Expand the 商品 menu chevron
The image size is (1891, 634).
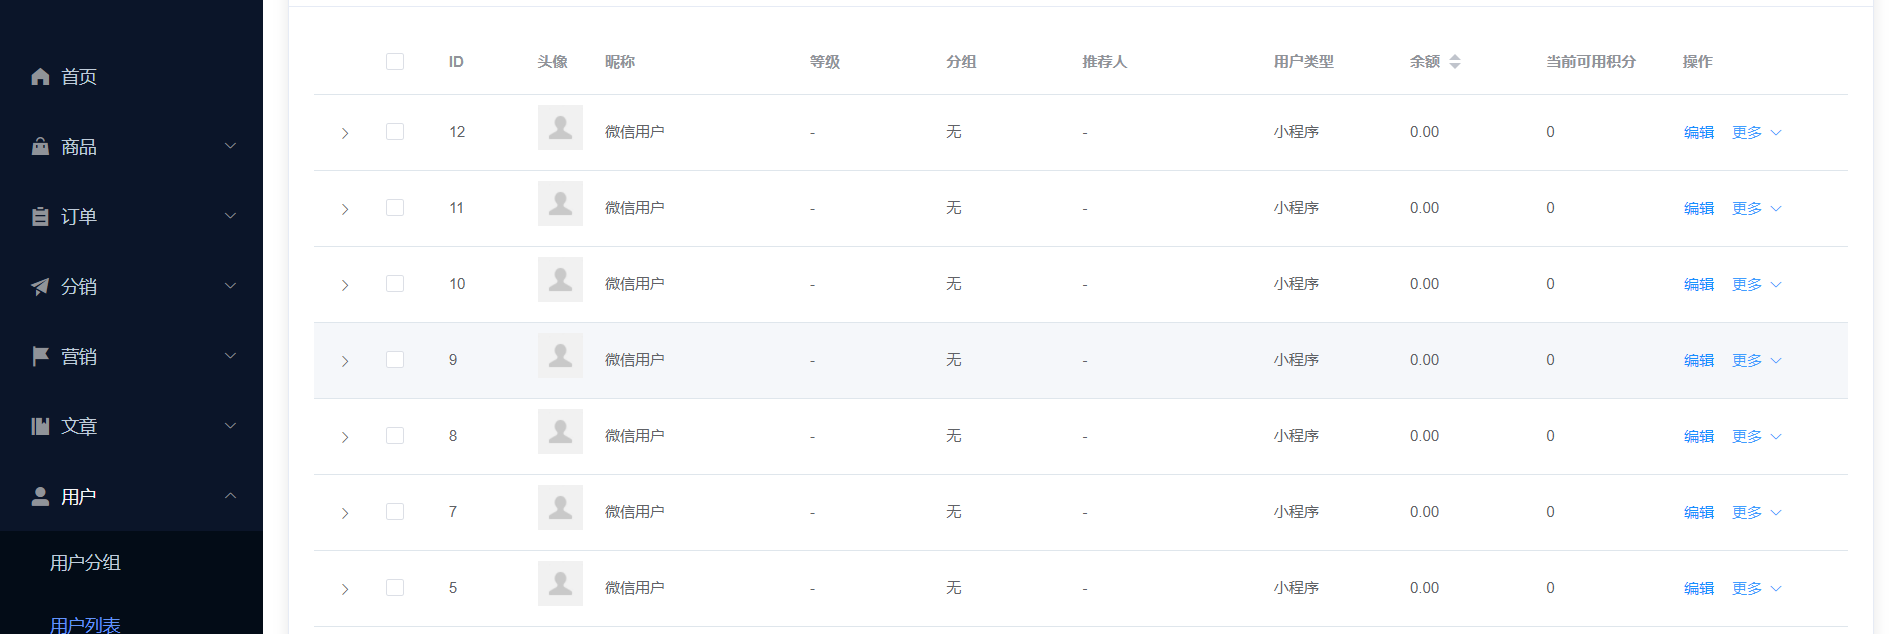tap(230, 146)
